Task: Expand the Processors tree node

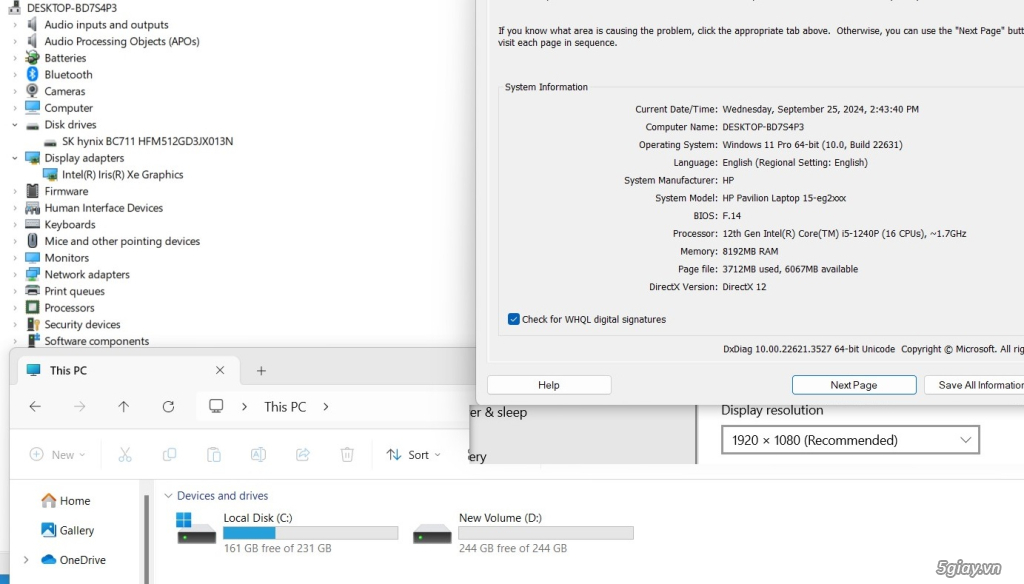Action: pyautogui.click(x=14, y=308)
